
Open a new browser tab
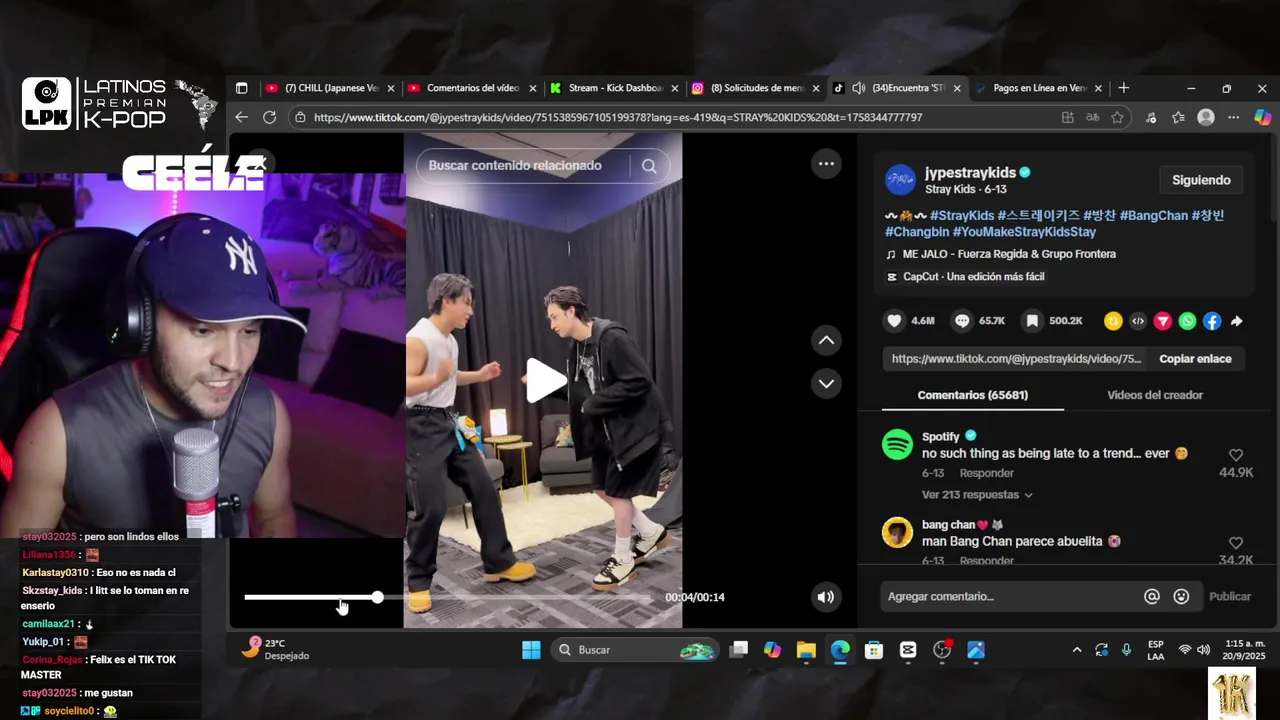pos(1124,88)
